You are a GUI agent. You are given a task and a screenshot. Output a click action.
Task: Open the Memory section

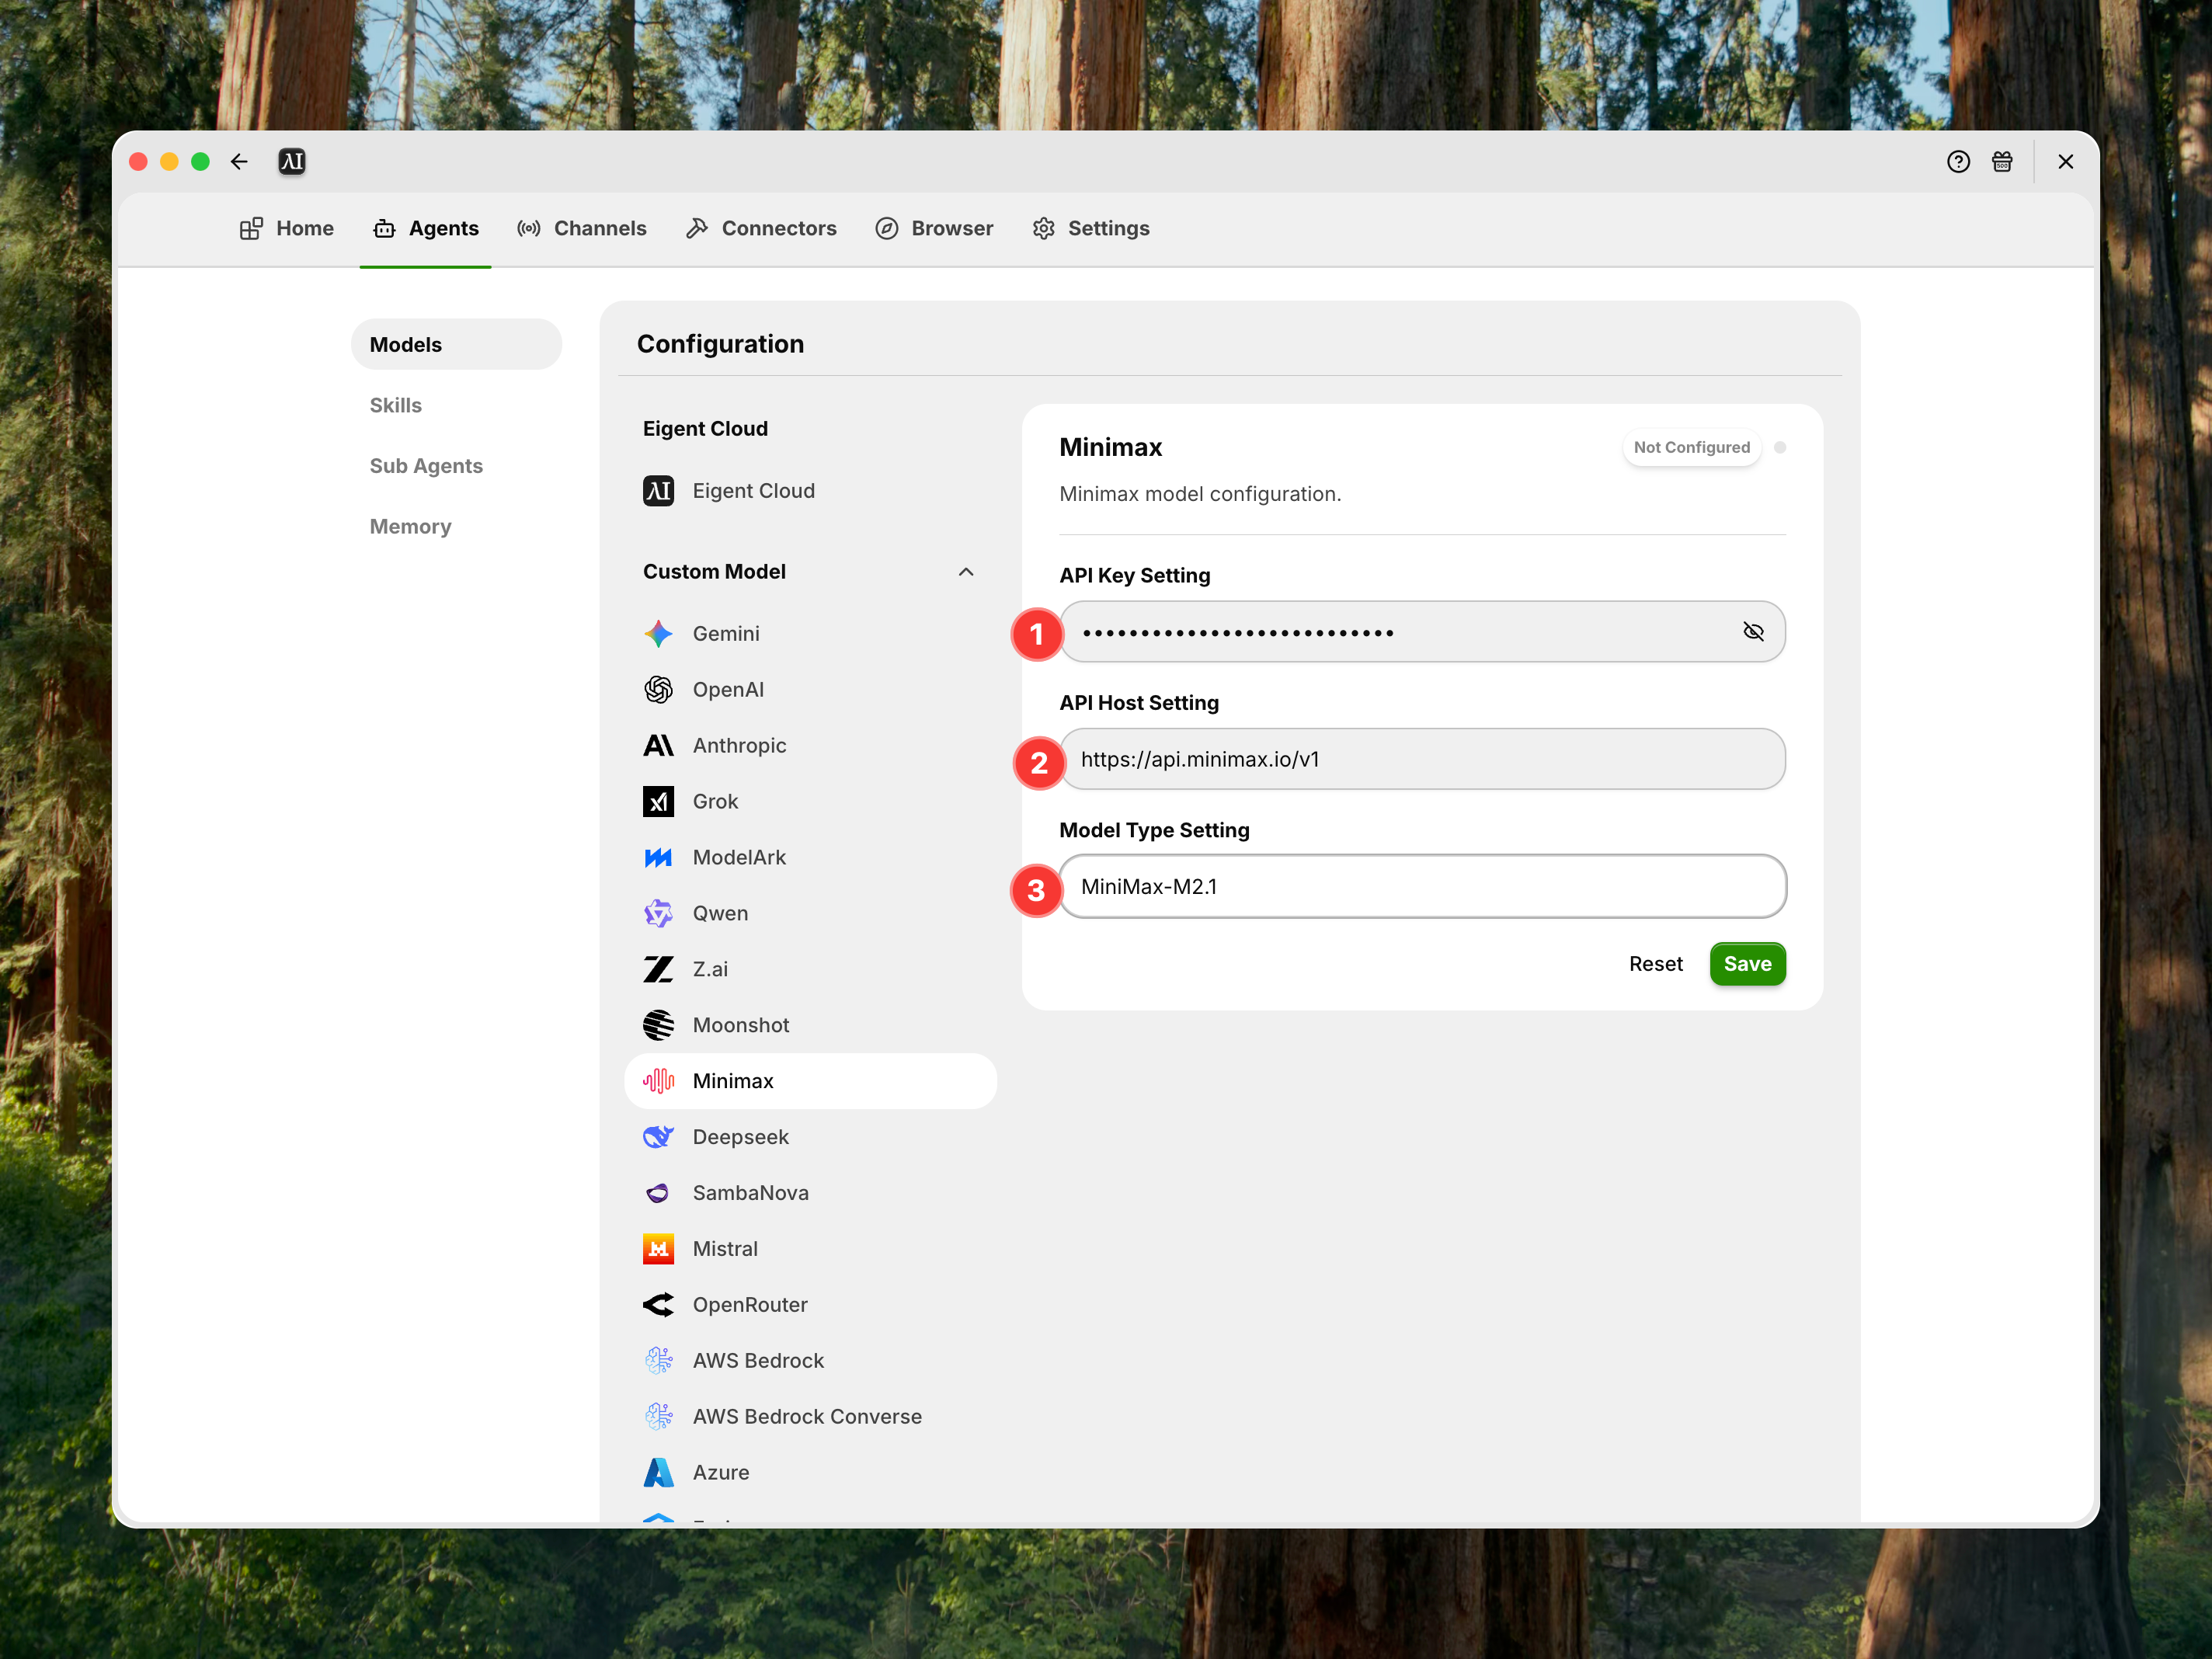[x=410, y=526]
